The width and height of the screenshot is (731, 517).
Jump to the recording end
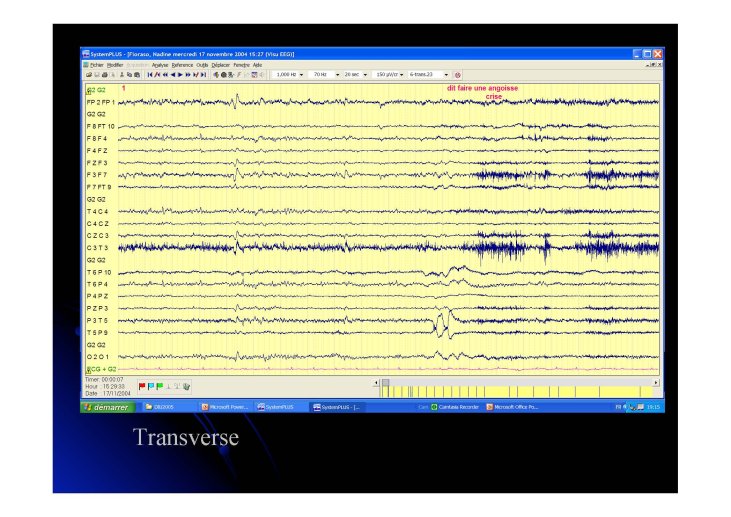click(x=203, y=75)
